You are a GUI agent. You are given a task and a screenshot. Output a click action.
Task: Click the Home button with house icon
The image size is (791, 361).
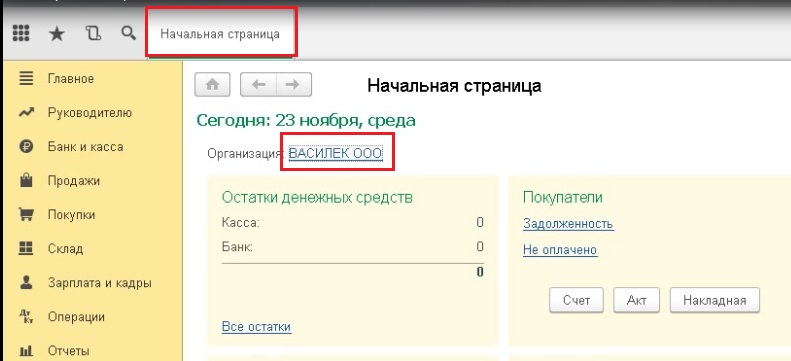click(212, 85)
